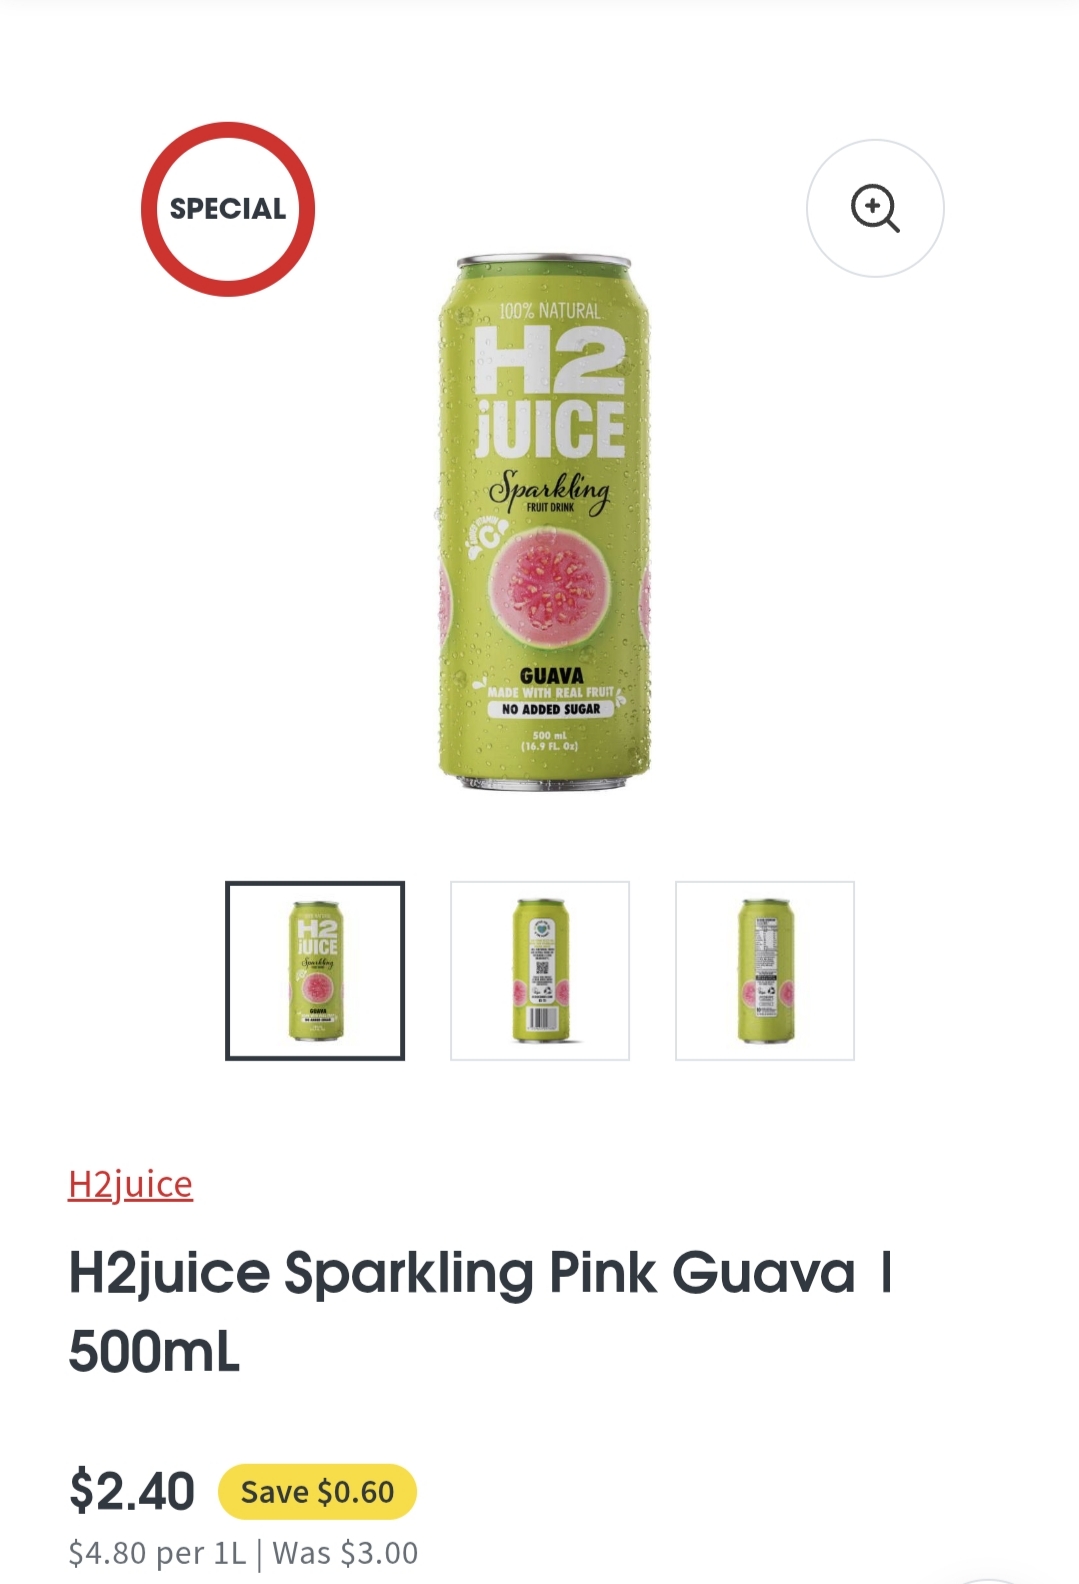Screen dimensions: 1079x1584
Task: Select the front-view can thumbnail
Action: (315, 970)
